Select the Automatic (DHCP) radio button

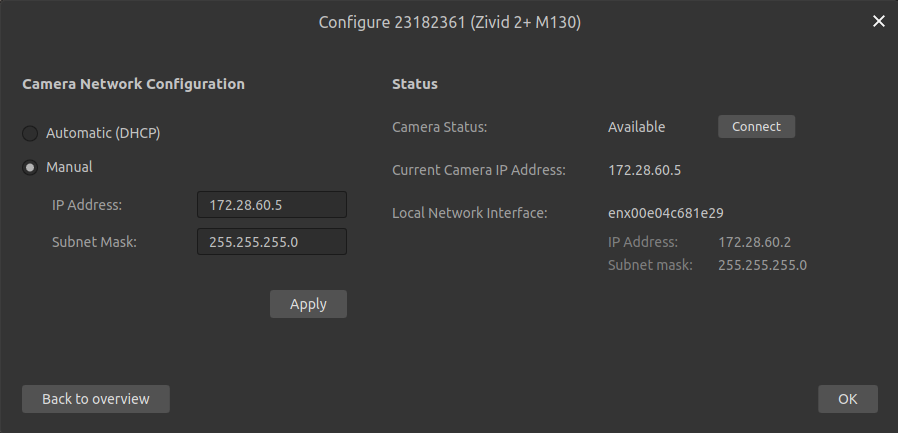click(x=30, y=133)
